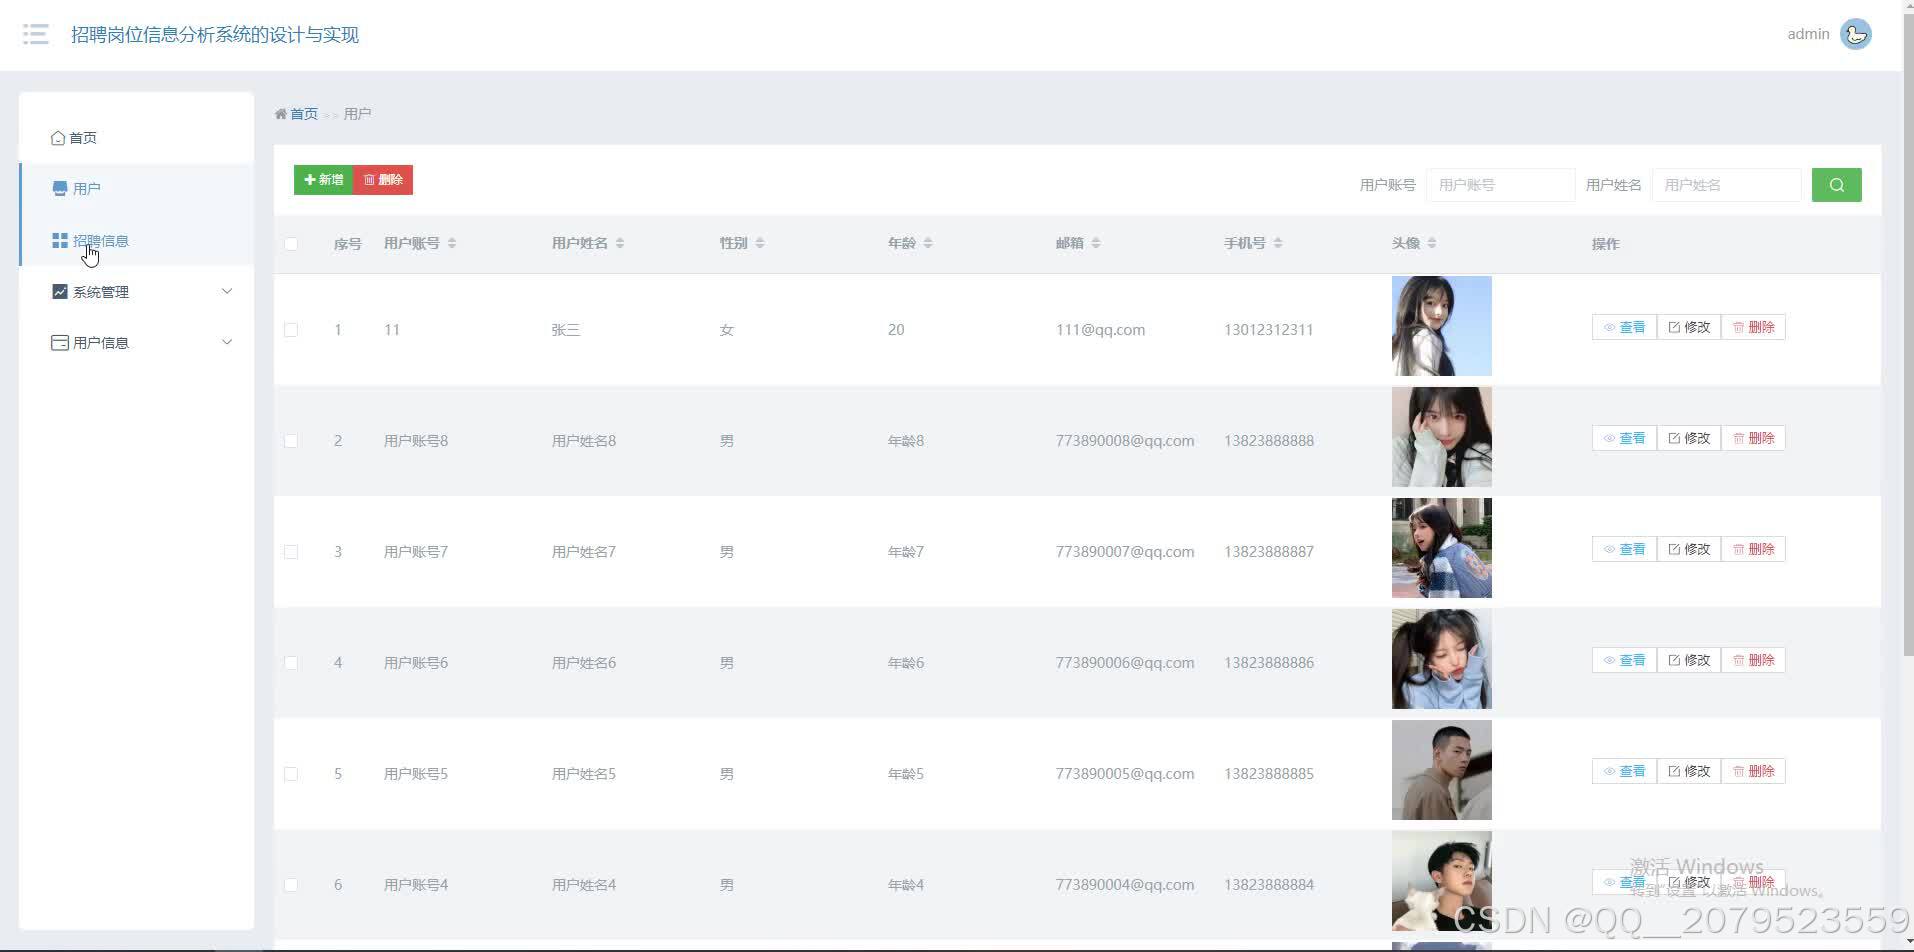
Task: Expand the 用户信息 chevron arrow
Action: click(x=227, y=343)
